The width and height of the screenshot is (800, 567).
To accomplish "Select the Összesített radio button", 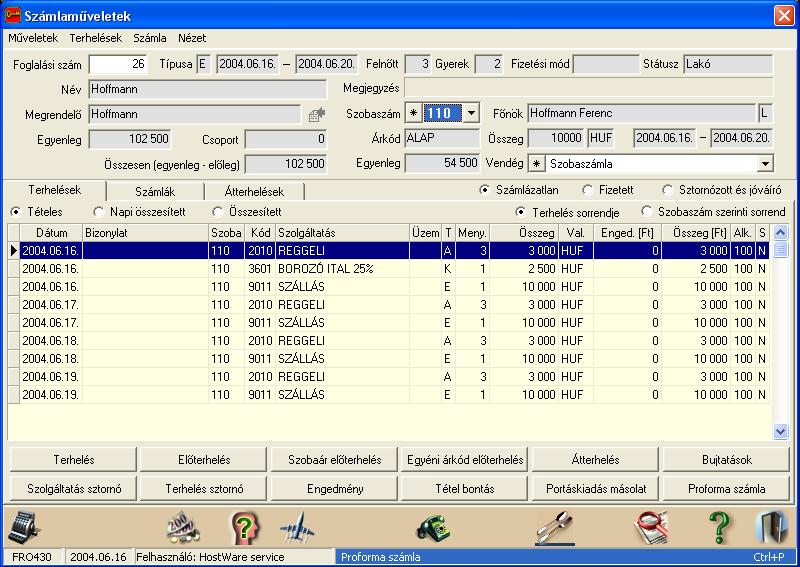I will 247,212.
